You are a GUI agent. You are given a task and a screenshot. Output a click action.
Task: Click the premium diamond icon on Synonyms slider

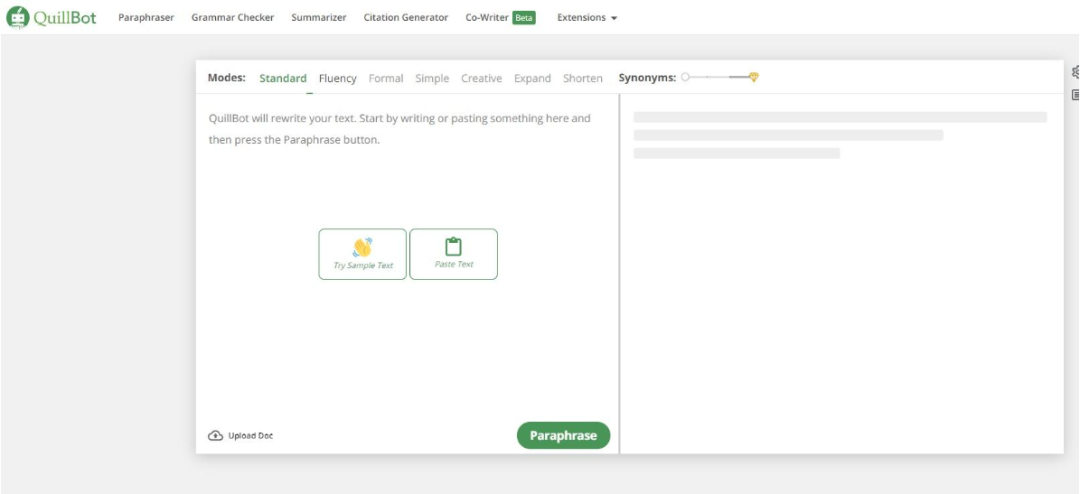coord(754,77)
